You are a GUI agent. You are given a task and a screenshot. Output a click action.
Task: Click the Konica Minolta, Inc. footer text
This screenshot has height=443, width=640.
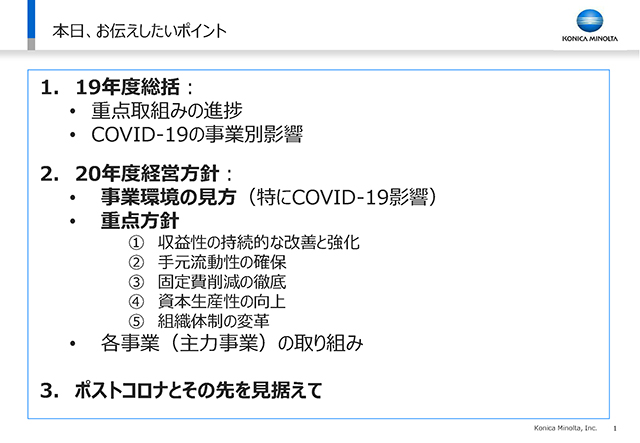tap(565, 428)
